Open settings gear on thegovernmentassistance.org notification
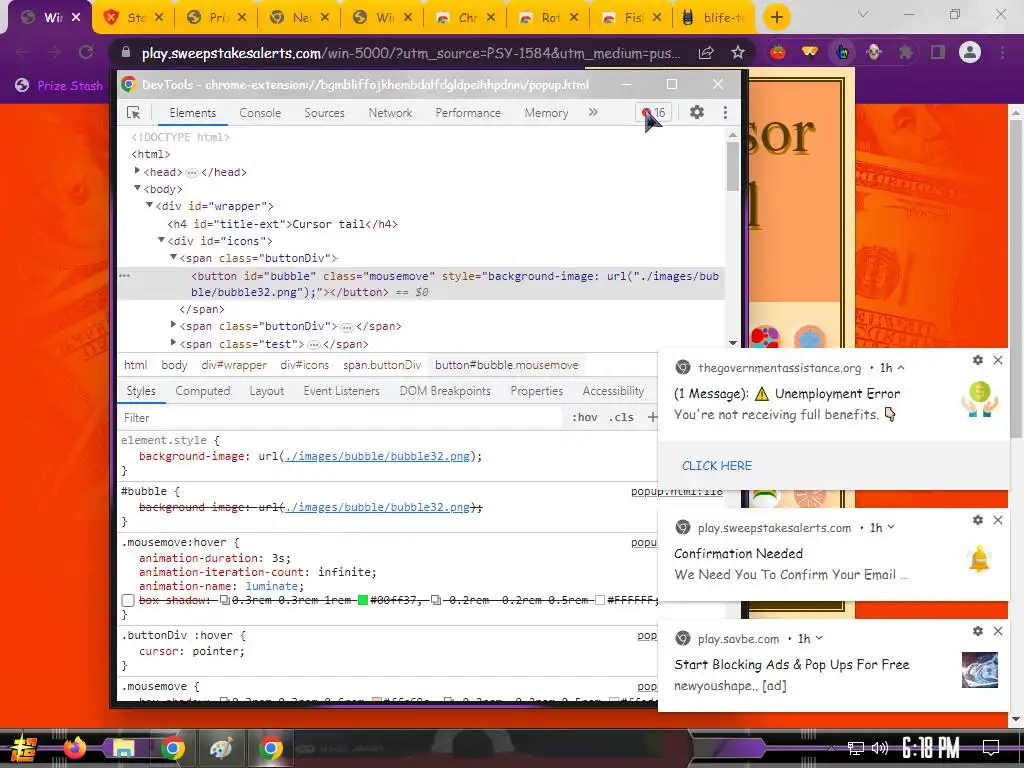This screenshot has width=1024, height=768. coord(978,360)
